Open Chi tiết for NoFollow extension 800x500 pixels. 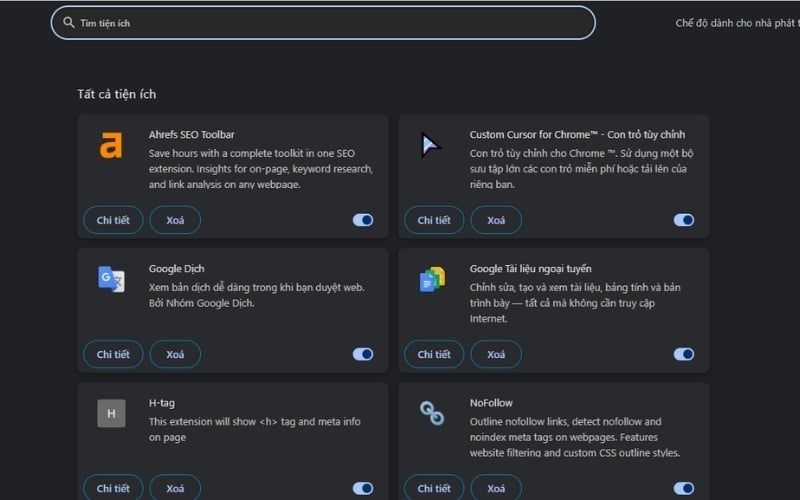tap(434, 488)
